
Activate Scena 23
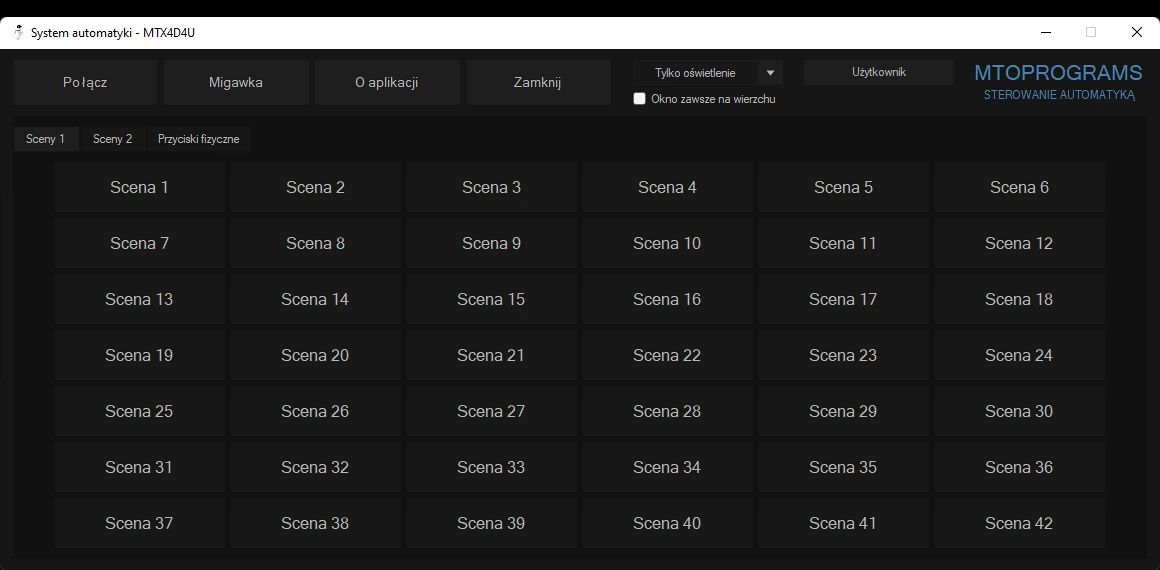(844, 355)
